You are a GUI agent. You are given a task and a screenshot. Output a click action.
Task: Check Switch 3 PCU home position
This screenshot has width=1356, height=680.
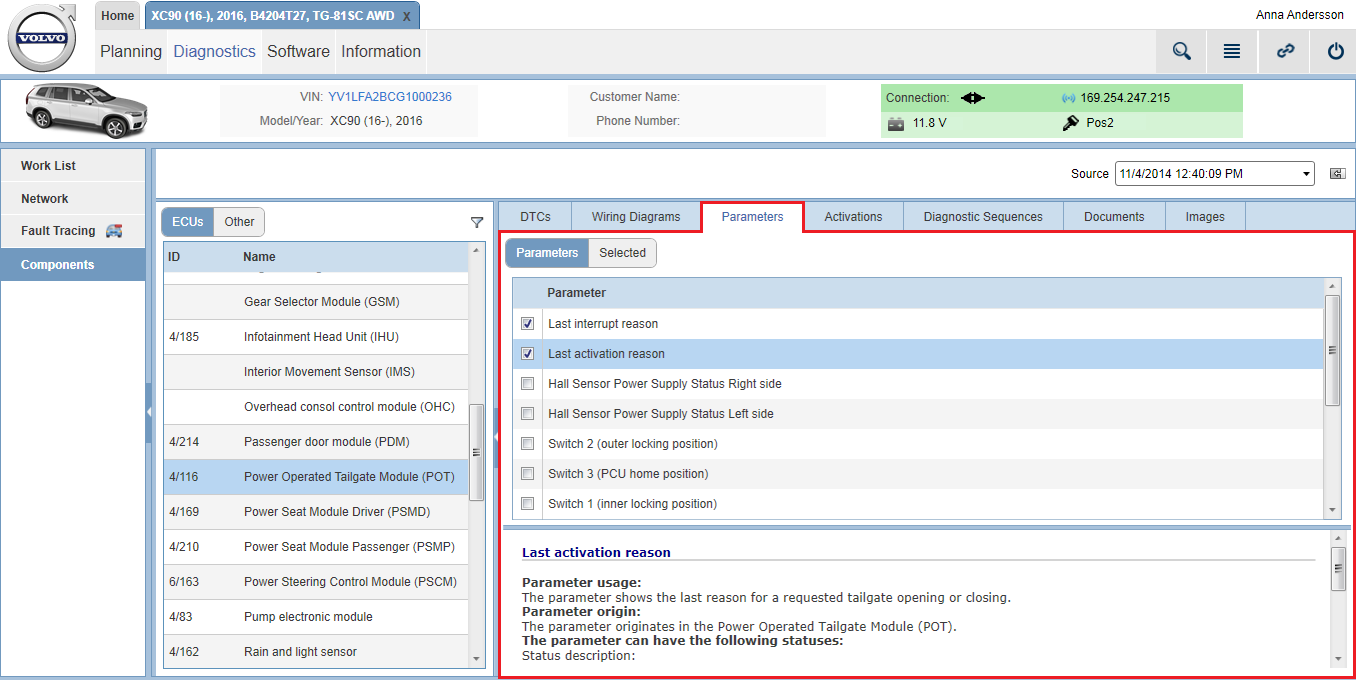pos(528,474)
